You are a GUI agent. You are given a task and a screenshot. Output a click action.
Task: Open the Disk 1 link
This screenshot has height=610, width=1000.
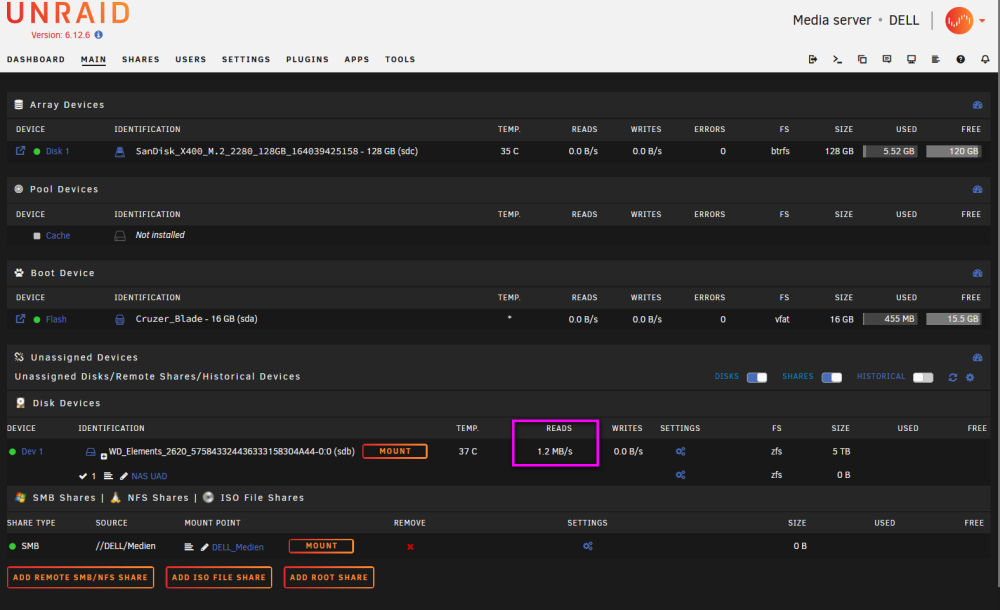[57, 151]
